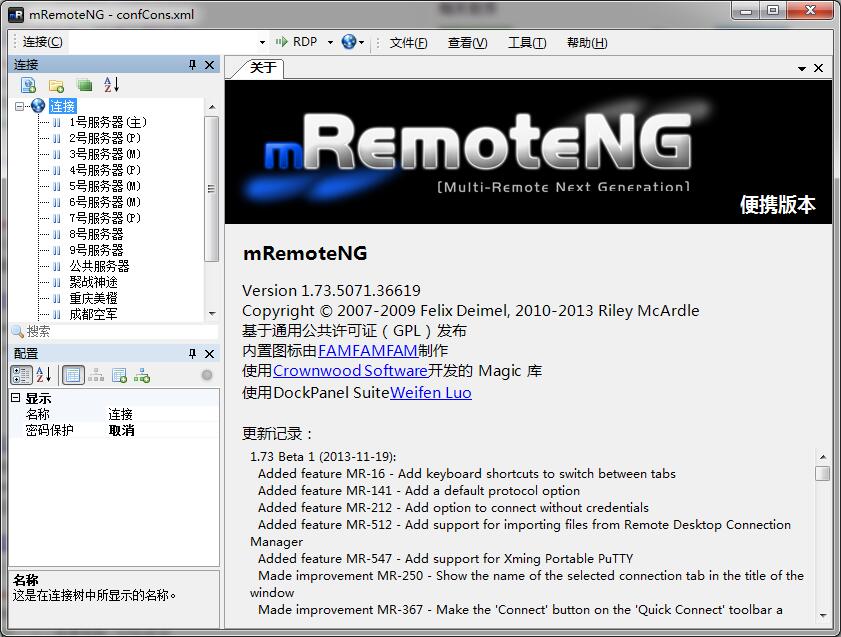Close the 配置 panel
This screenshot has width=841, height=637.
[x=210, y=353]
